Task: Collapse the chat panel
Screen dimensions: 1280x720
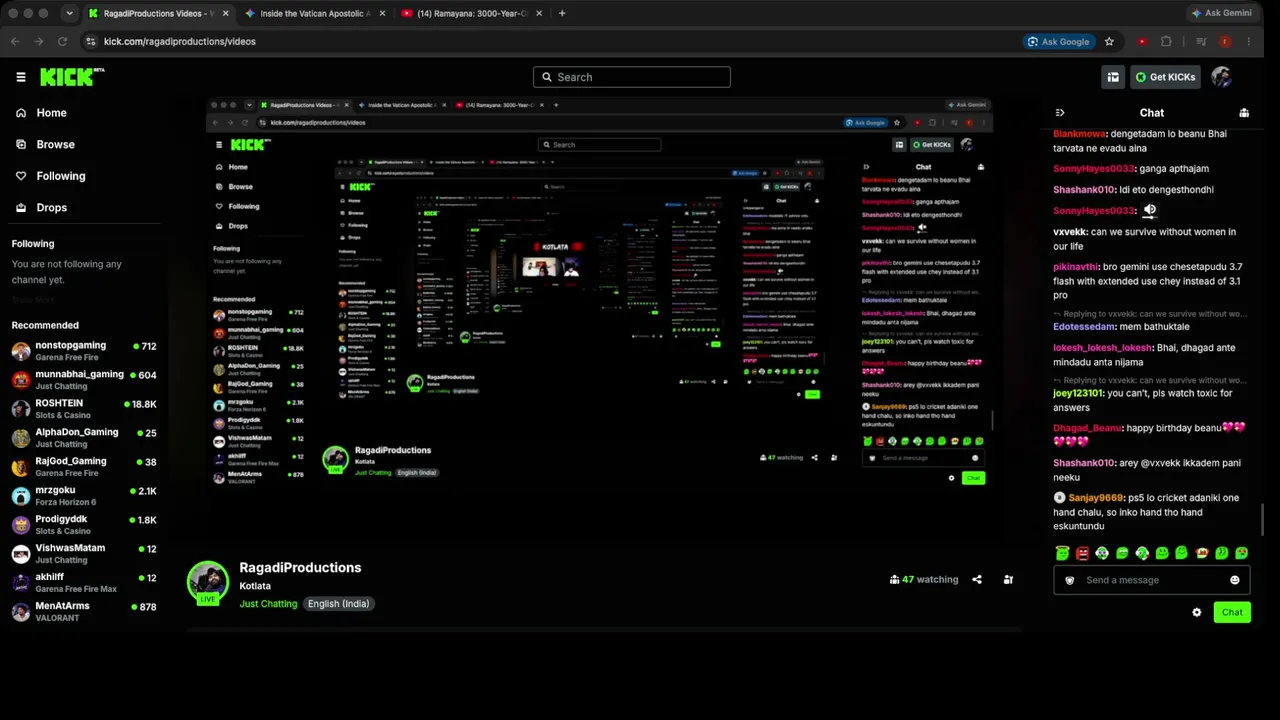Action: point(1060,113)
